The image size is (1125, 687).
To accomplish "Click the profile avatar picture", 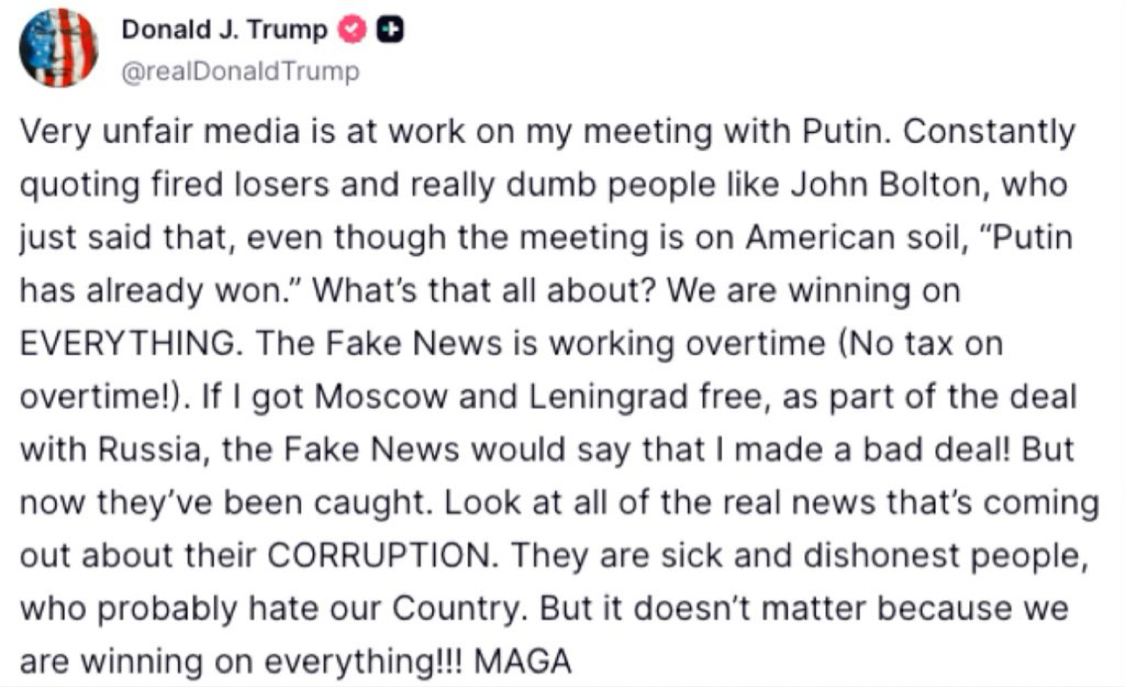I will (x=58, y=47).
